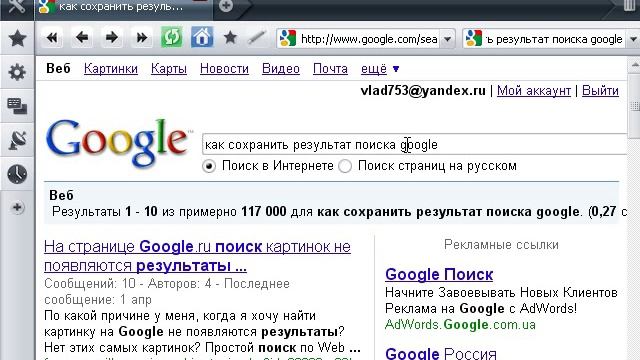Screen dimensions: 640x360
Task: Open the Почта link
Action: tap(330, 69)
